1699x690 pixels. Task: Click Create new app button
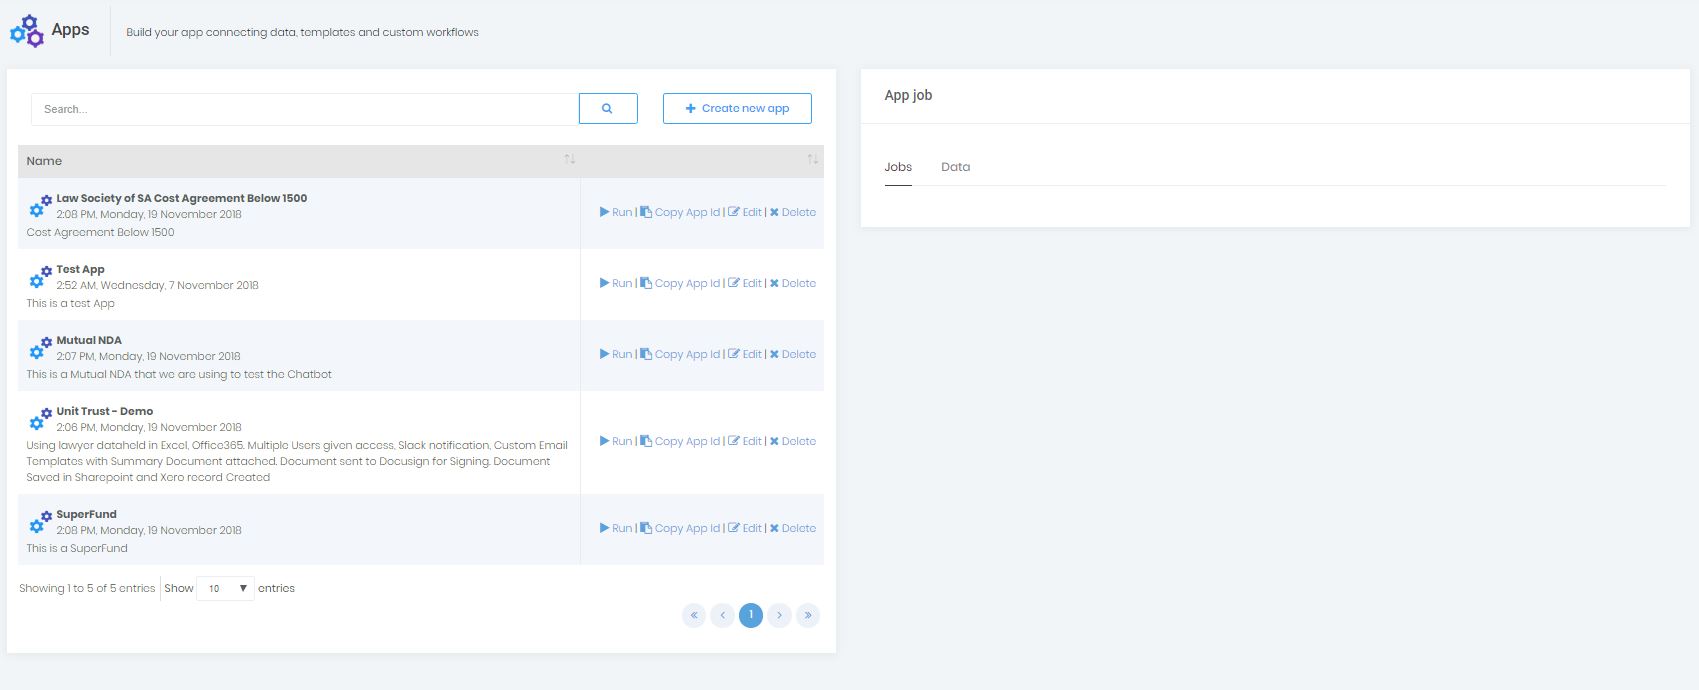(737, 108)
